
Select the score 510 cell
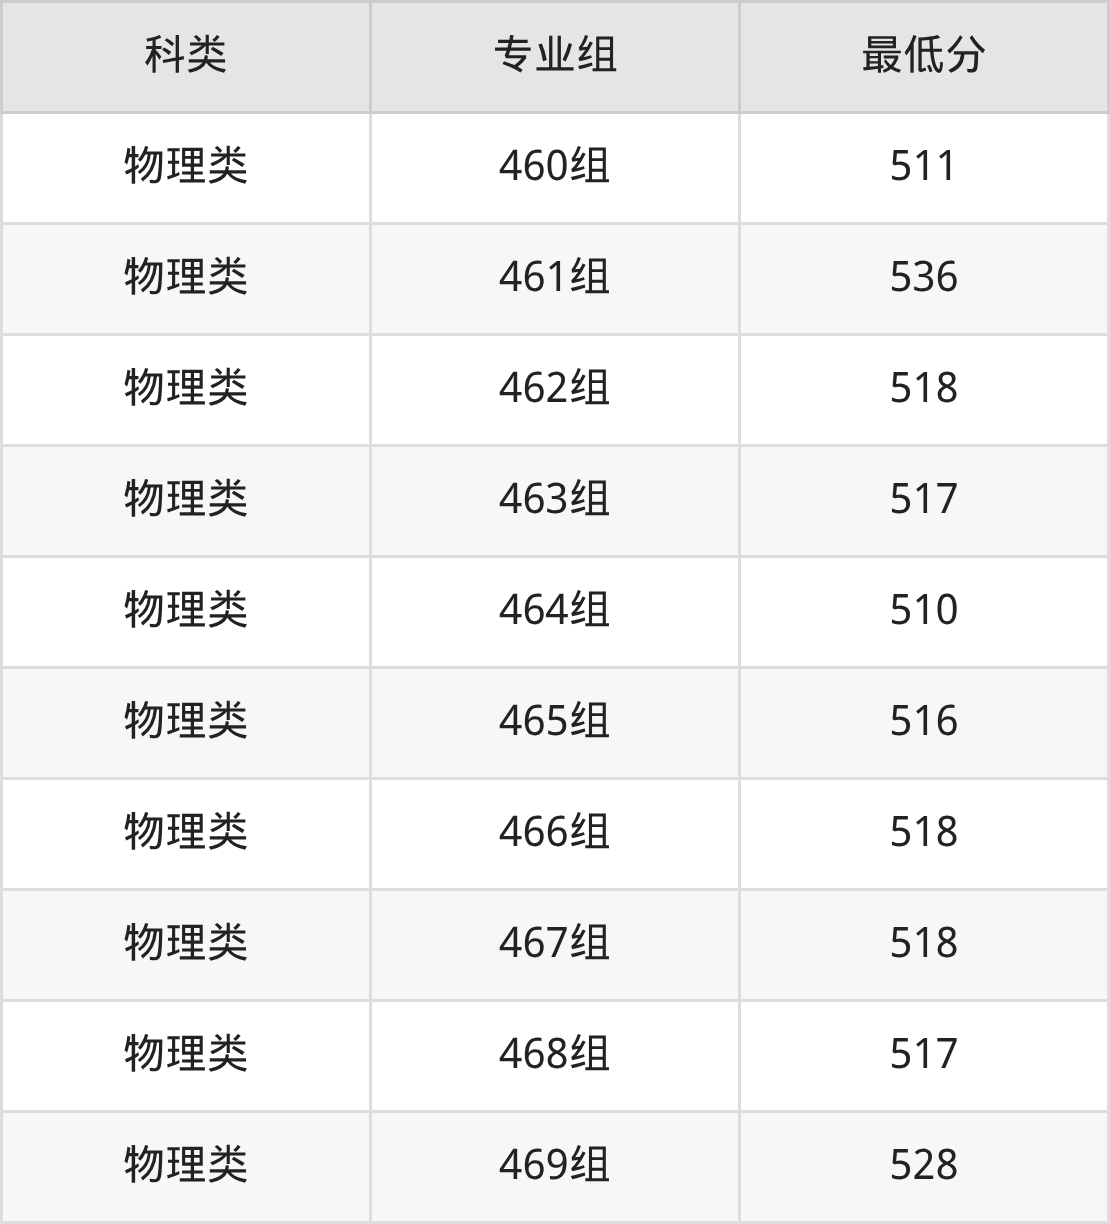point(924,610)
